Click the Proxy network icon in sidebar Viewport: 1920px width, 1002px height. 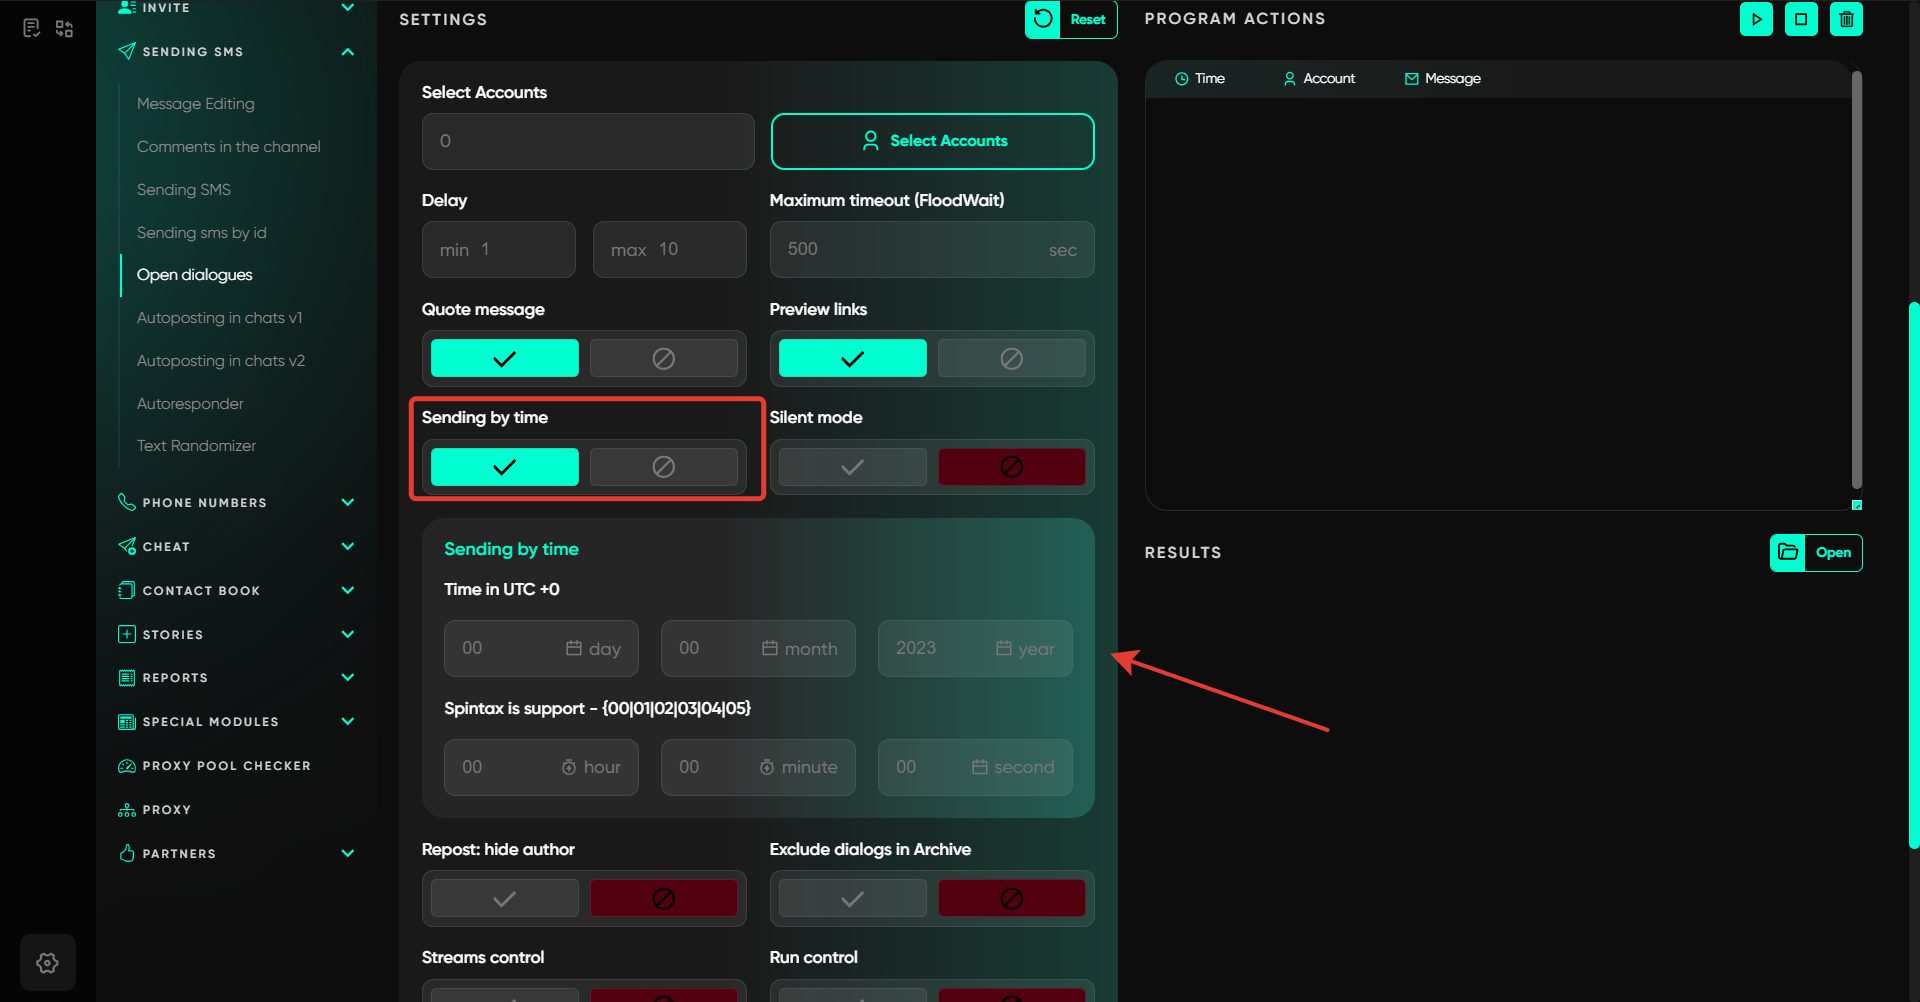coord(127,810)
